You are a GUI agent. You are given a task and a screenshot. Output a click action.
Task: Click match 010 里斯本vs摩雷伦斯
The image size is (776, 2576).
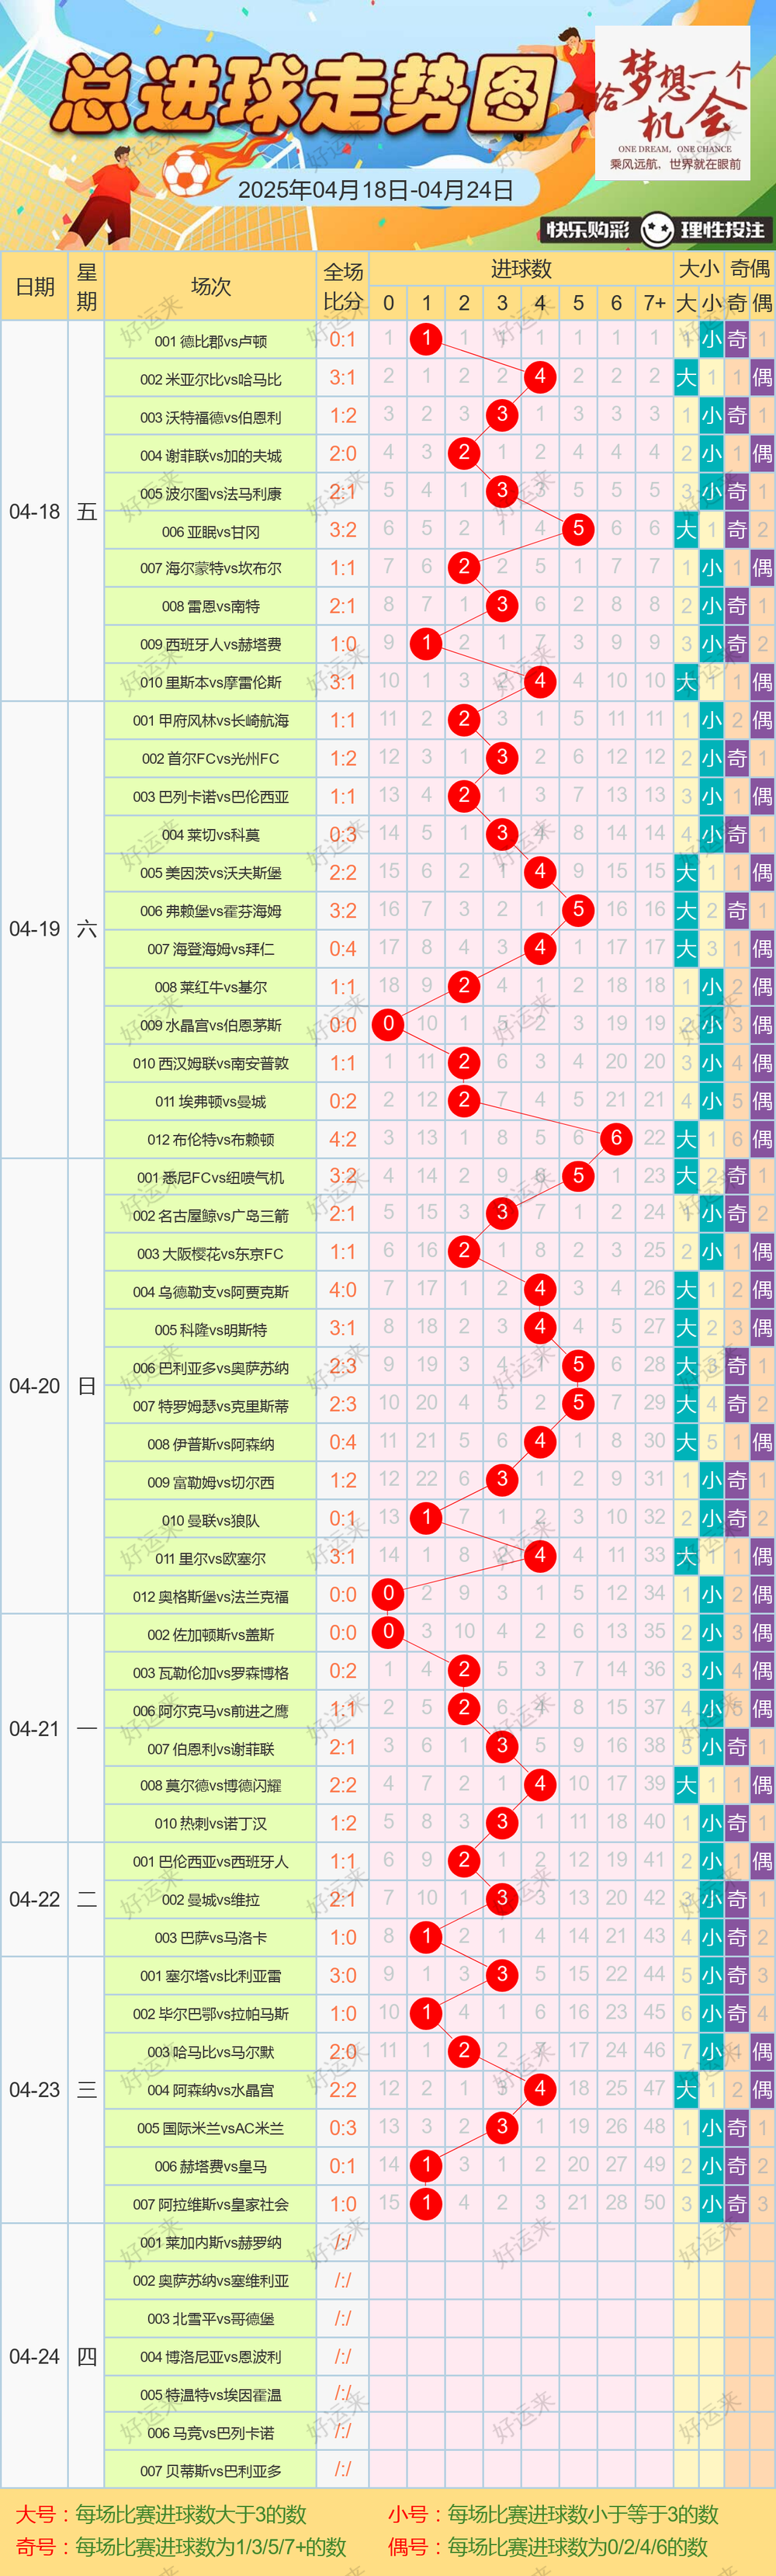(211, 682)
